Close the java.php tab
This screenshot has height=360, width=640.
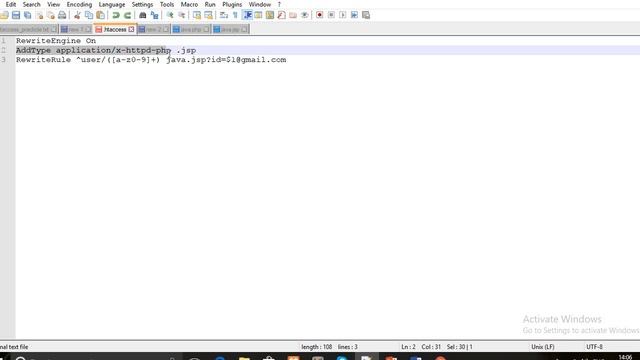click(206, 29)
